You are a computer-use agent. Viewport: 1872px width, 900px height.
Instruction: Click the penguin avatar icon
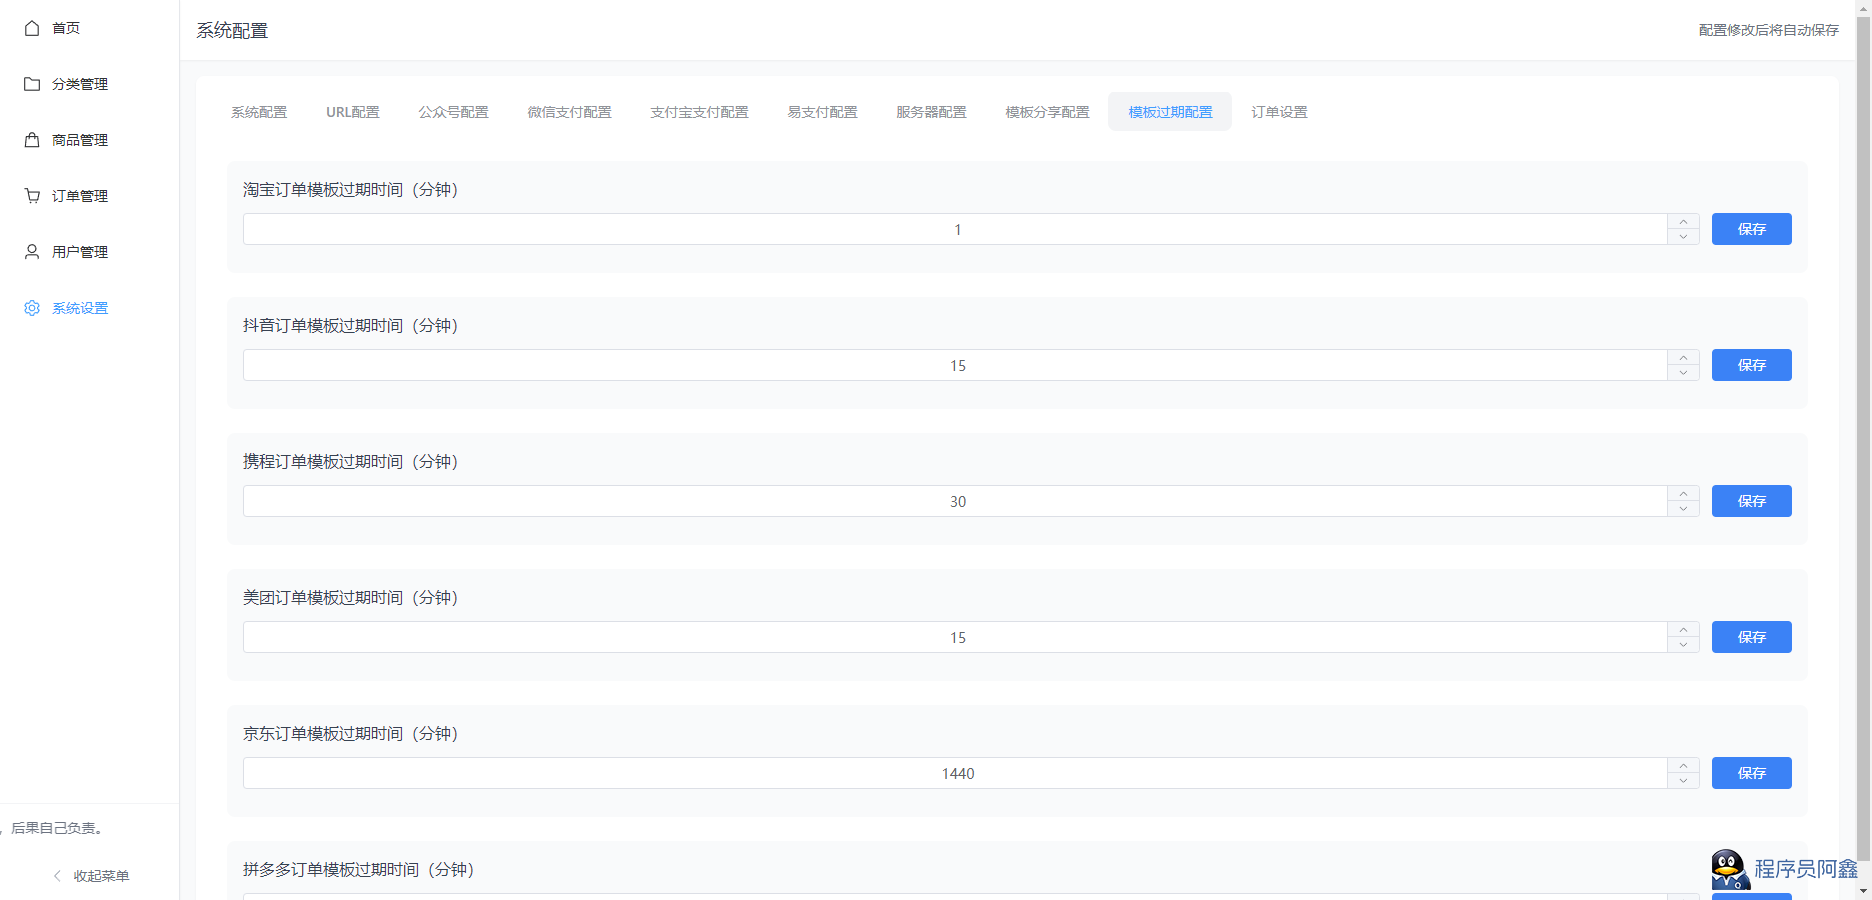(x=1729, y=869)
